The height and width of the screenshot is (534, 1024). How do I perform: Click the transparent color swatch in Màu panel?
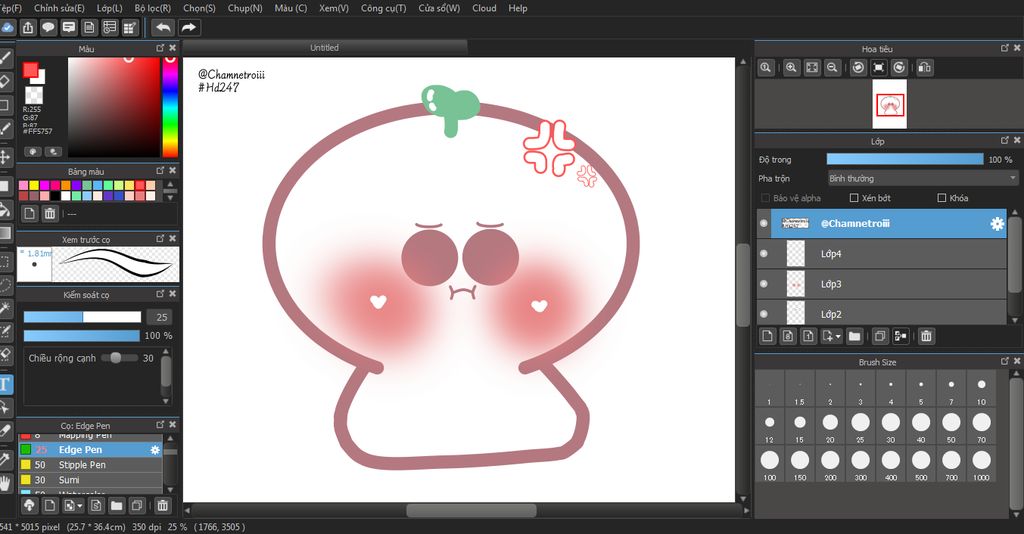pos(33,96)
